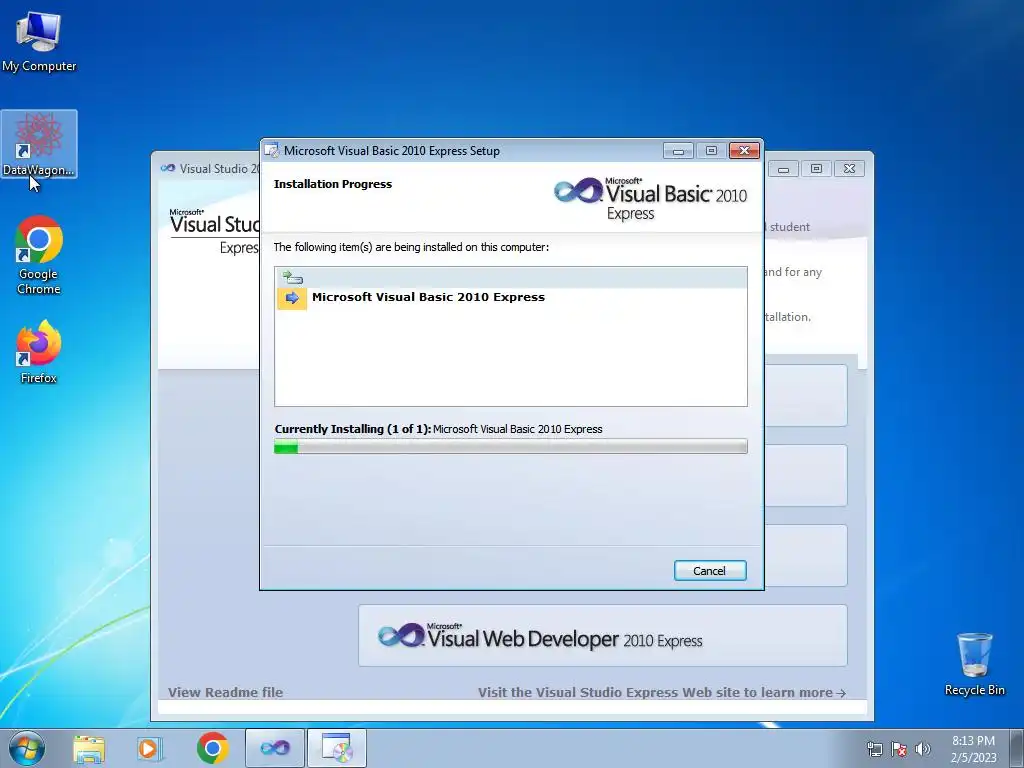Click the install list header icon
This screenshot has height=768, width=1024.
click(x=292, y=278)
